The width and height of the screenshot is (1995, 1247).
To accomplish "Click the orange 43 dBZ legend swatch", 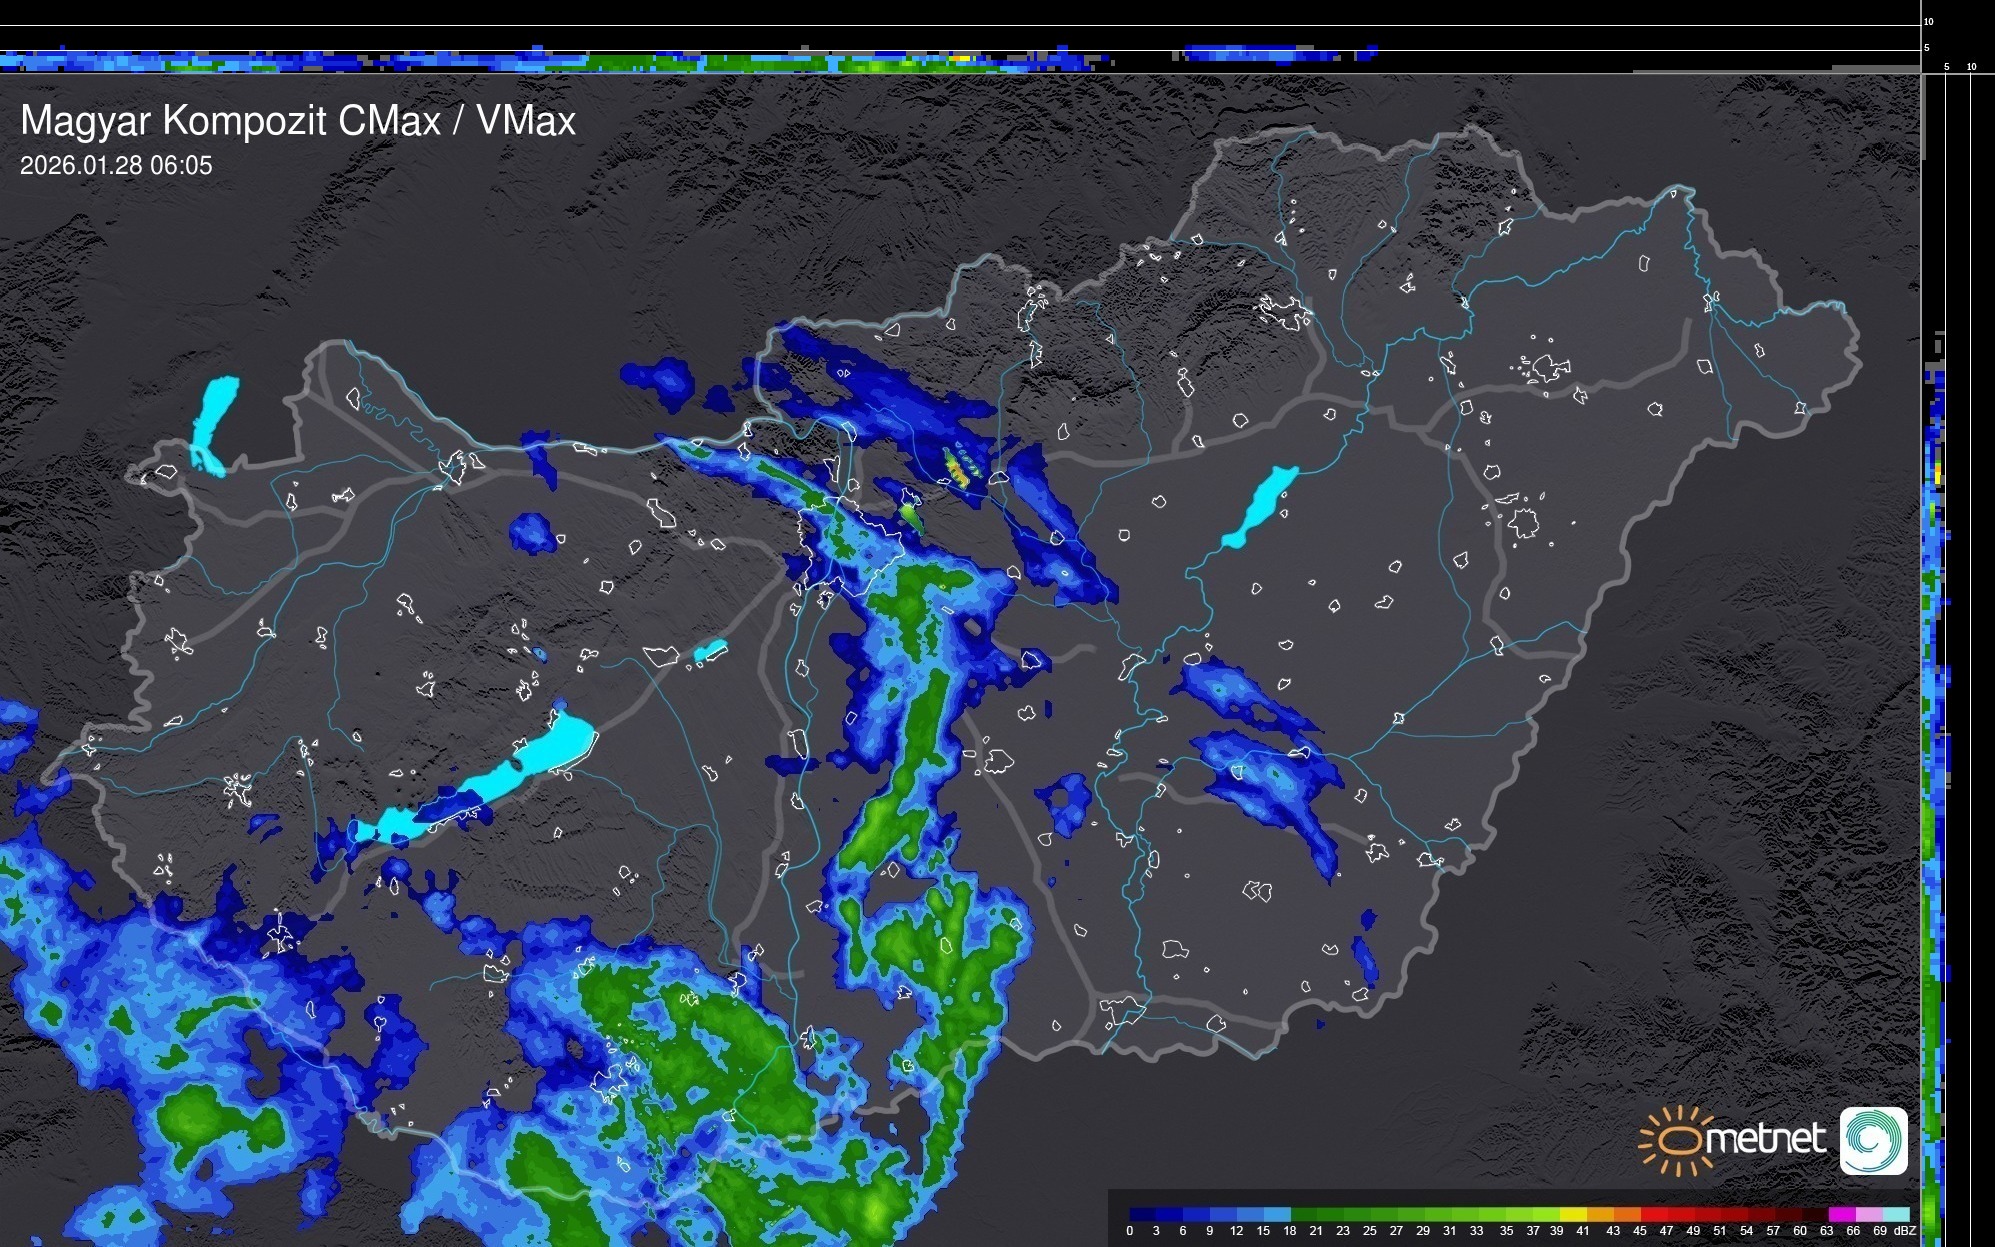I will coord(1627,1214).
